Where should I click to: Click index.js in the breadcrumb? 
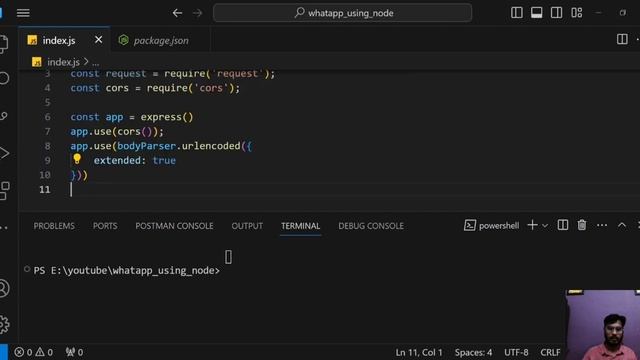pos(63,62)
